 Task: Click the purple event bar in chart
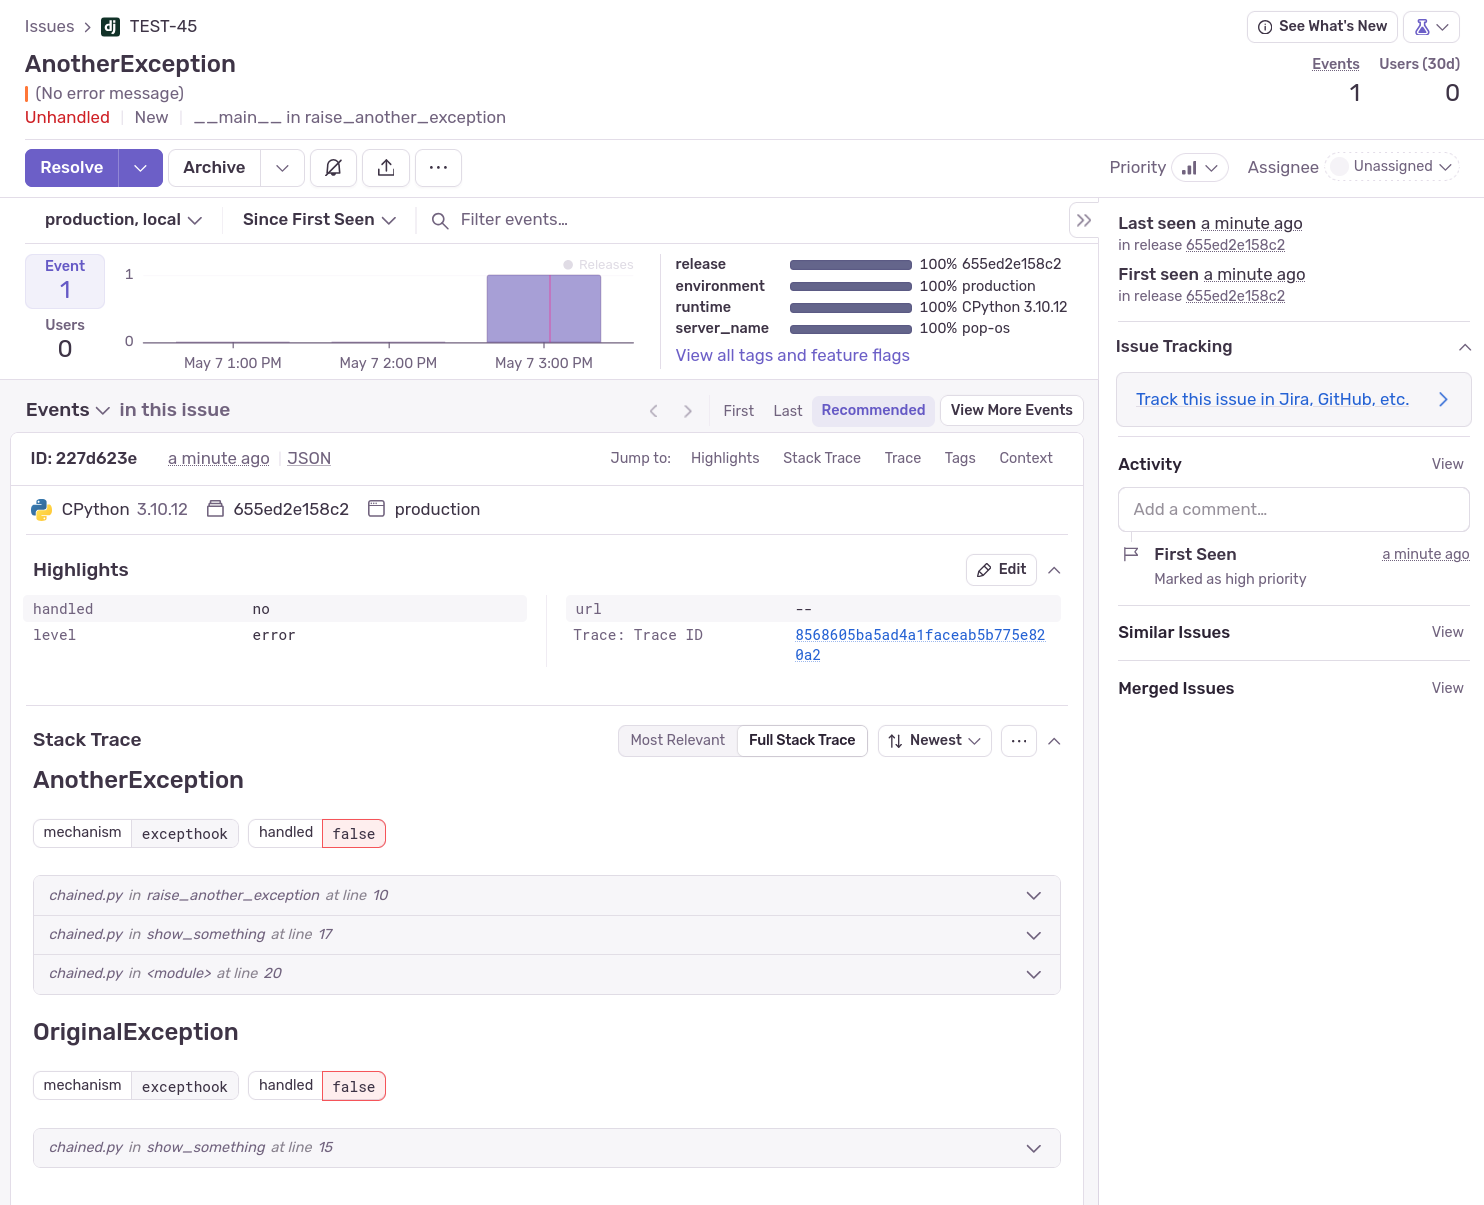point(544,309)
